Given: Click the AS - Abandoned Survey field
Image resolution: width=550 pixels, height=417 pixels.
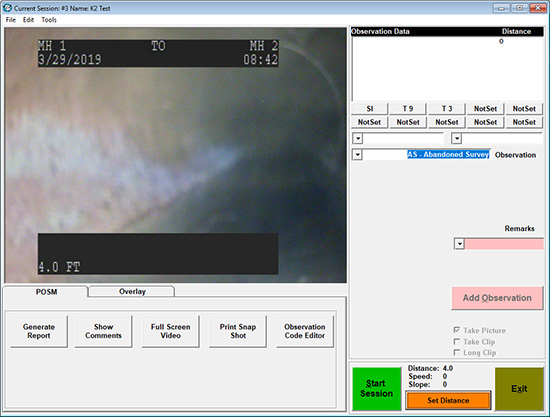Looking at the screenshot, I should (x=426, y=155).
